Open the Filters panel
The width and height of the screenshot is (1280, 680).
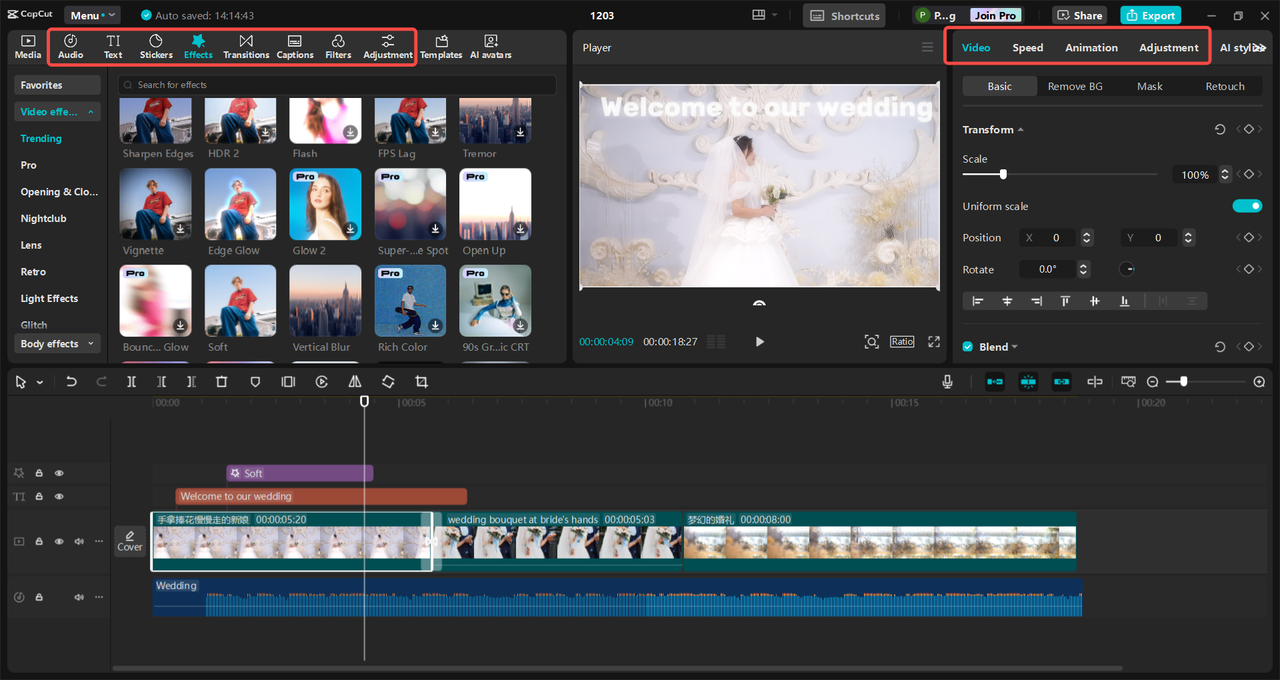point(338,46)
